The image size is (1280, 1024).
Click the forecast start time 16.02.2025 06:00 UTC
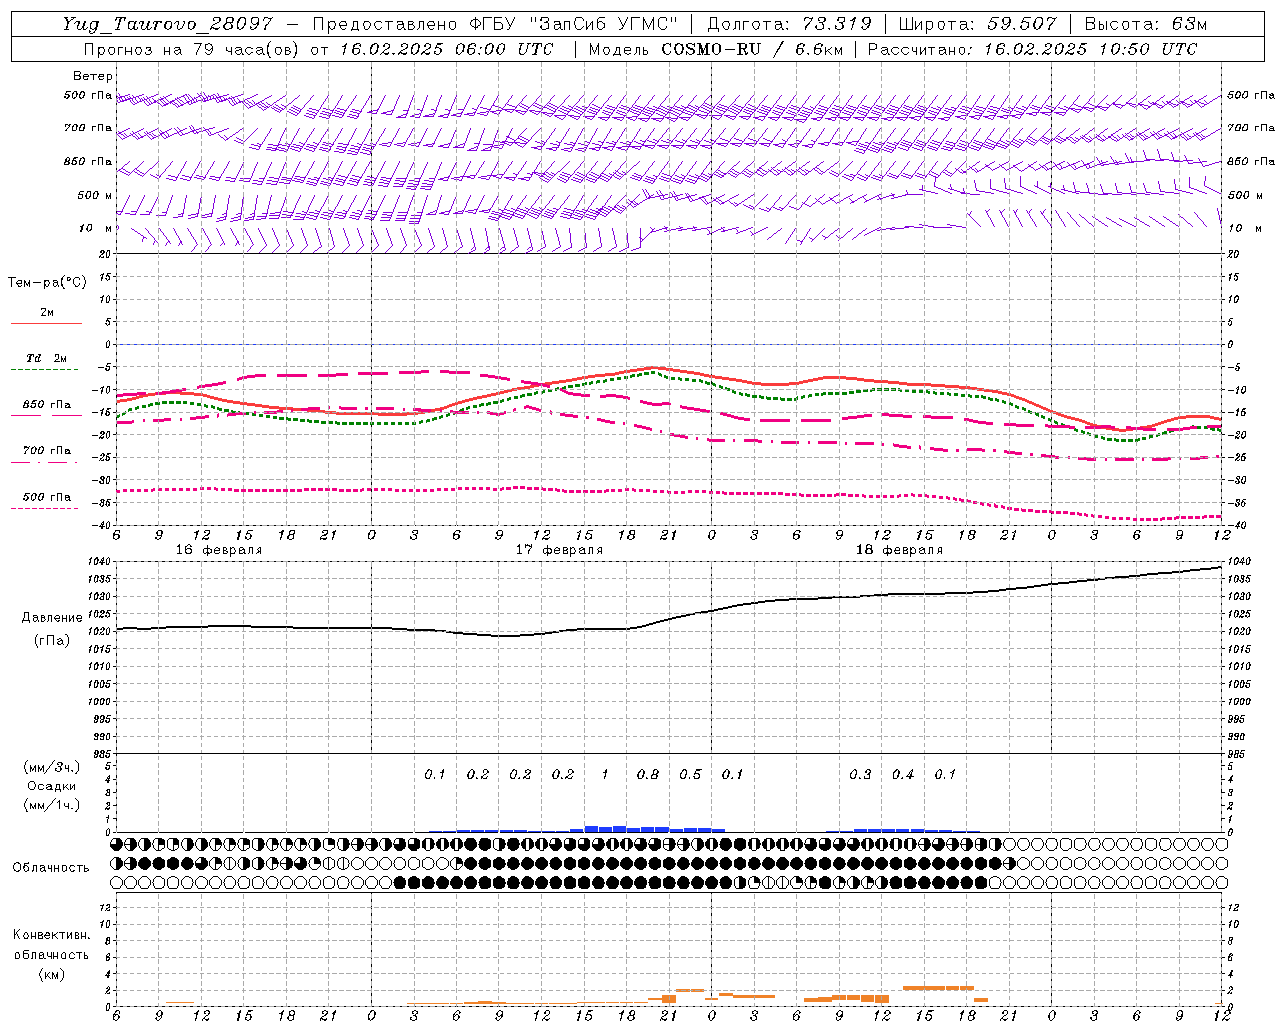(x=446, y=49)
